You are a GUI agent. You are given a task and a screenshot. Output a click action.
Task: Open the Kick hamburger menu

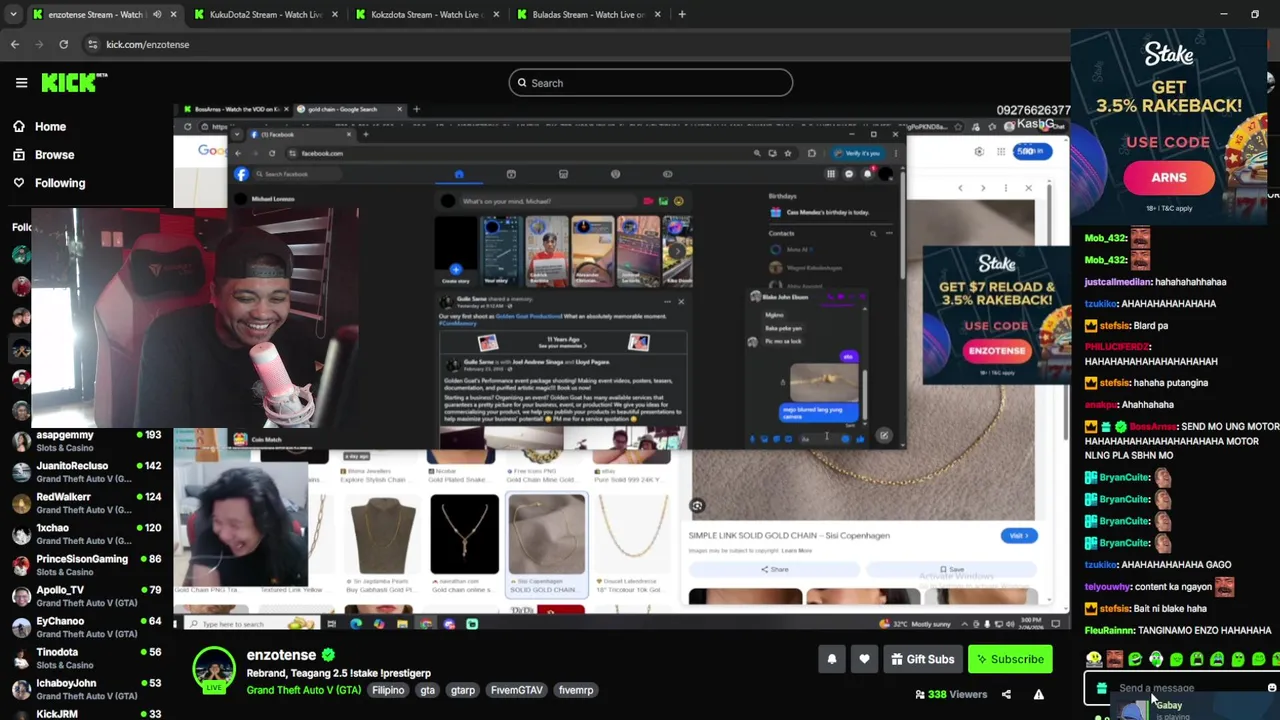pyautogui.click(x=21, y=83)
